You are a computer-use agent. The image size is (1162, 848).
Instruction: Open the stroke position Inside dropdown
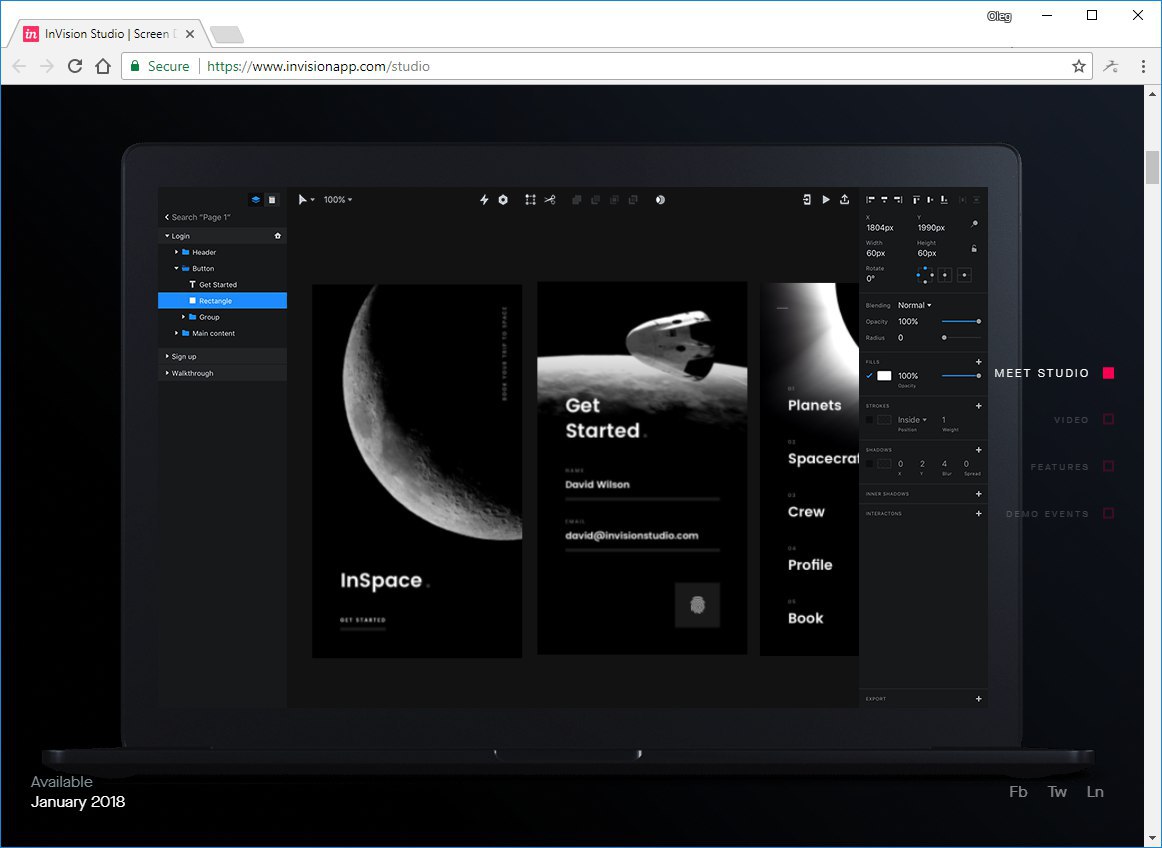912,420
